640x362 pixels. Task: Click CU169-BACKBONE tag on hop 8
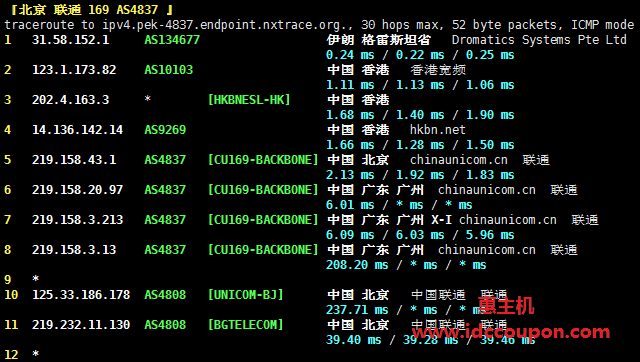pos(263,250)
